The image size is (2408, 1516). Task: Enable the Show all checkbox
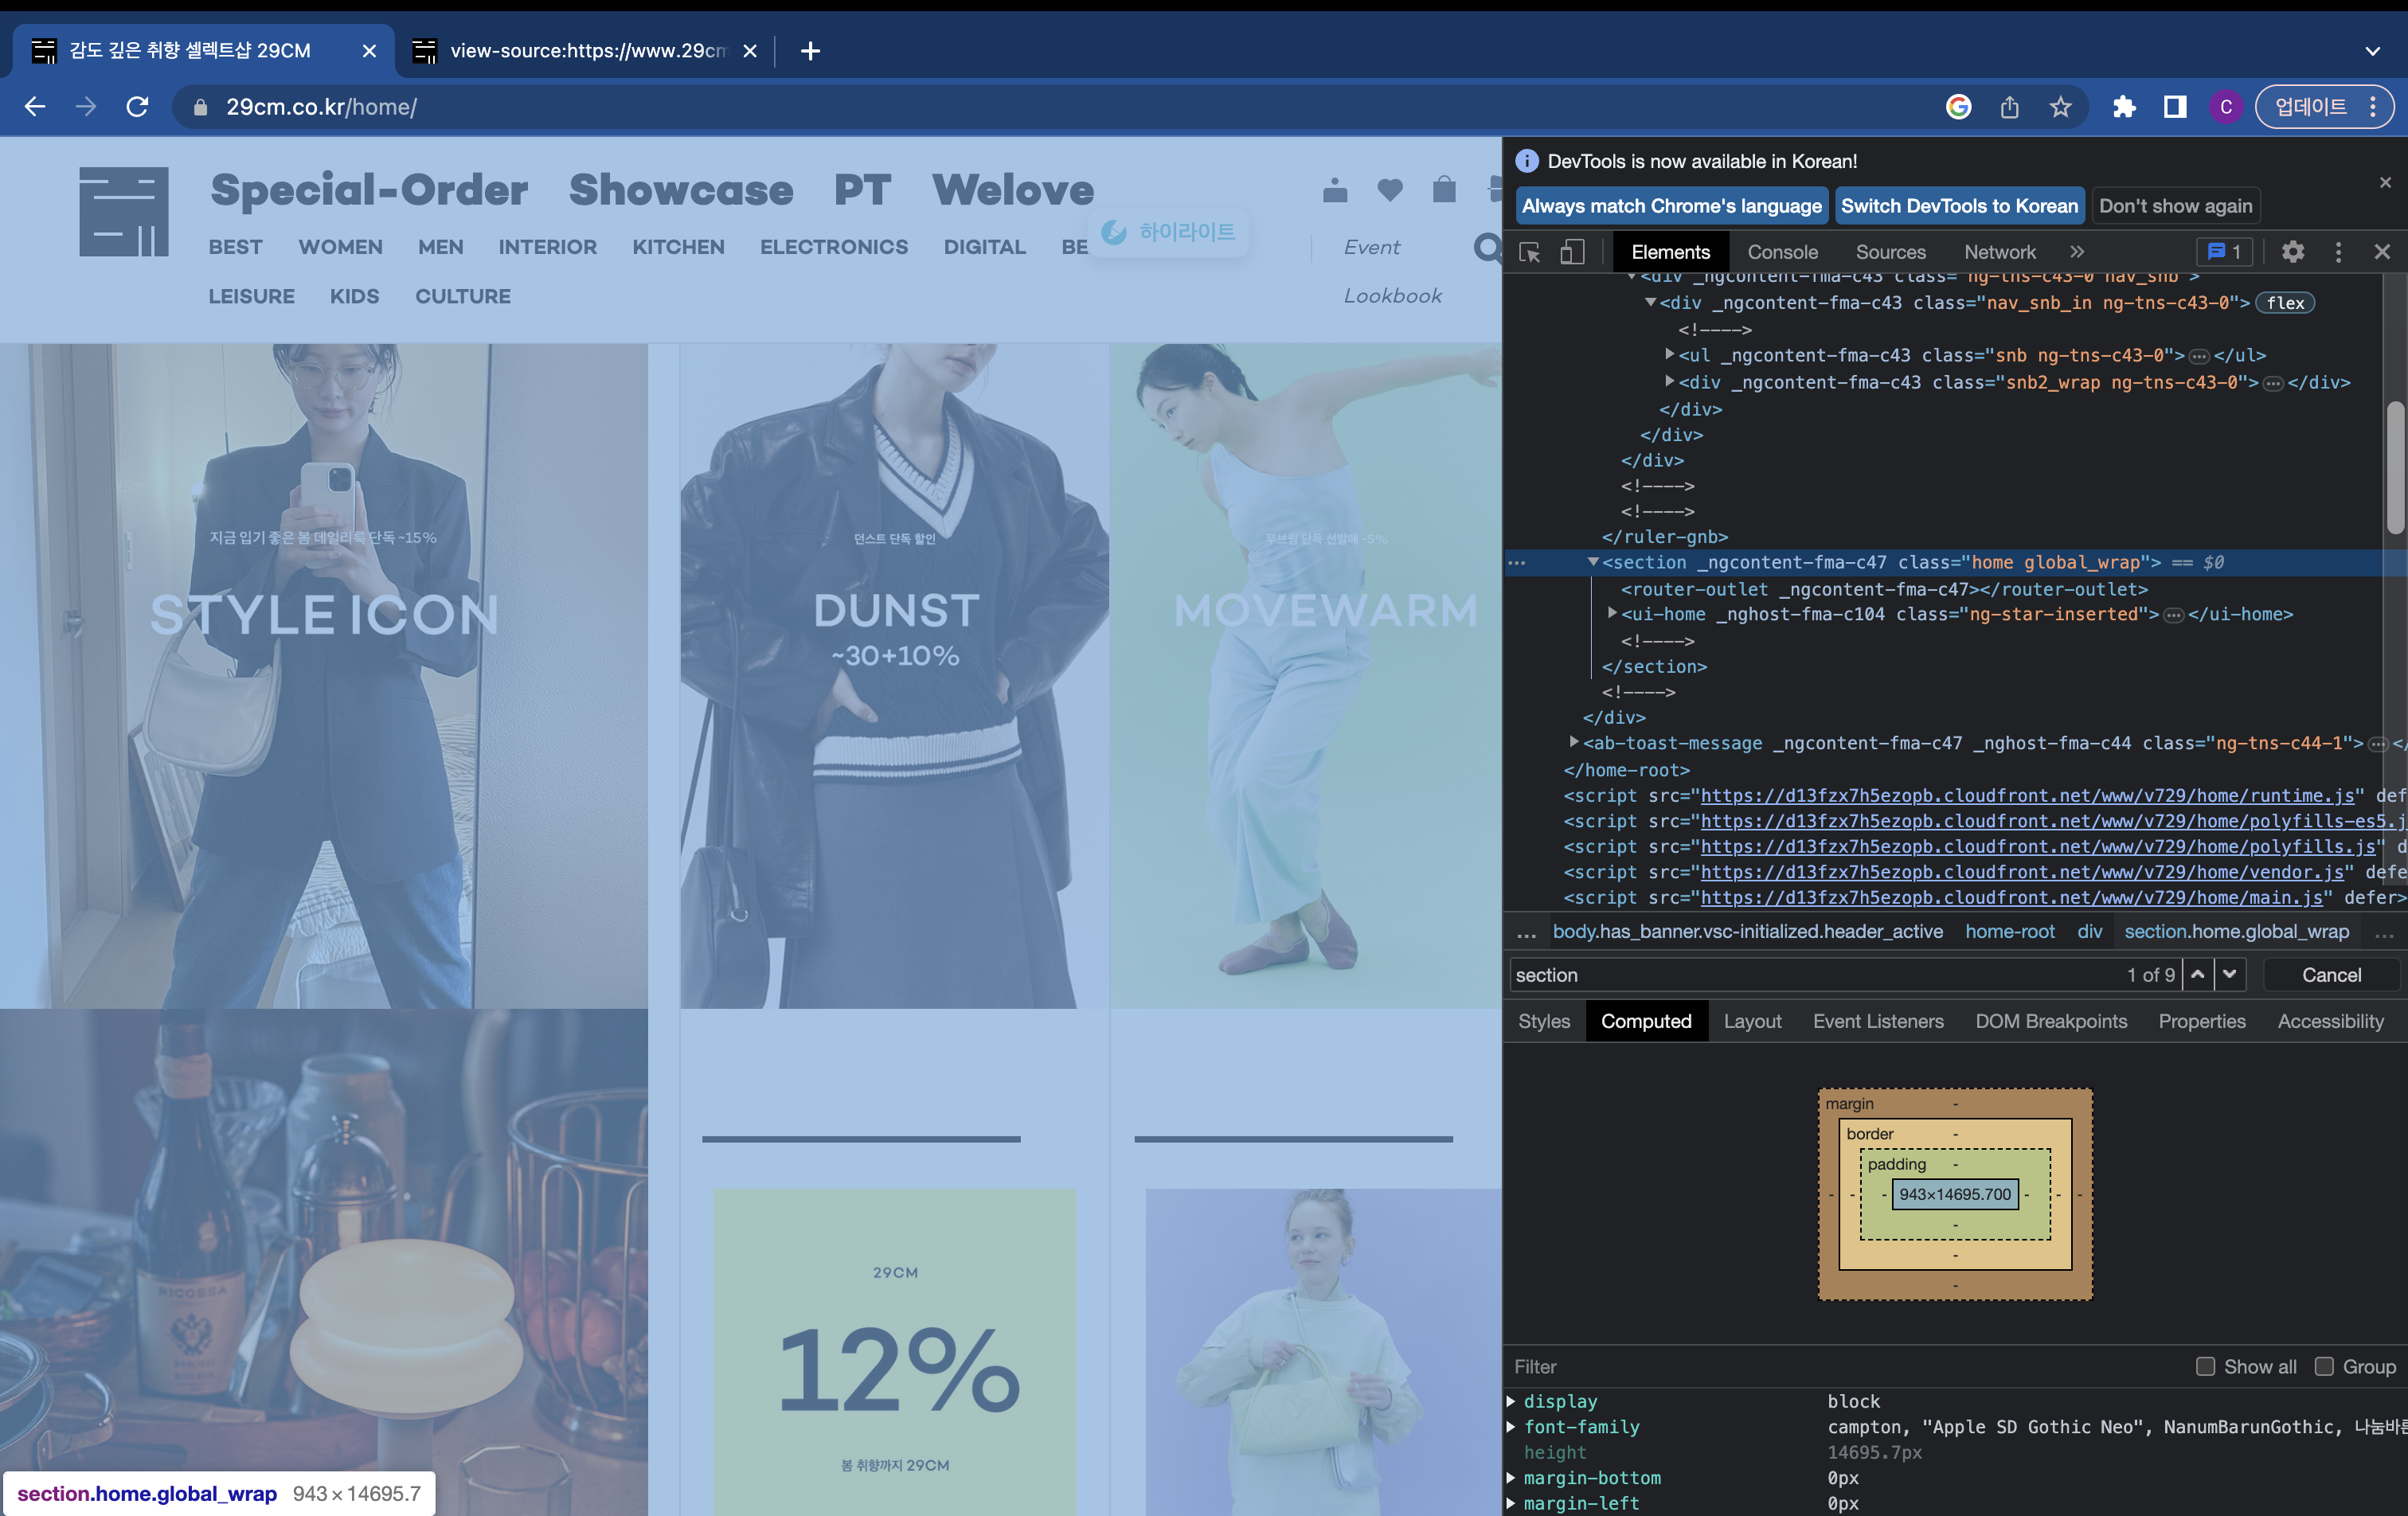2205,1366
